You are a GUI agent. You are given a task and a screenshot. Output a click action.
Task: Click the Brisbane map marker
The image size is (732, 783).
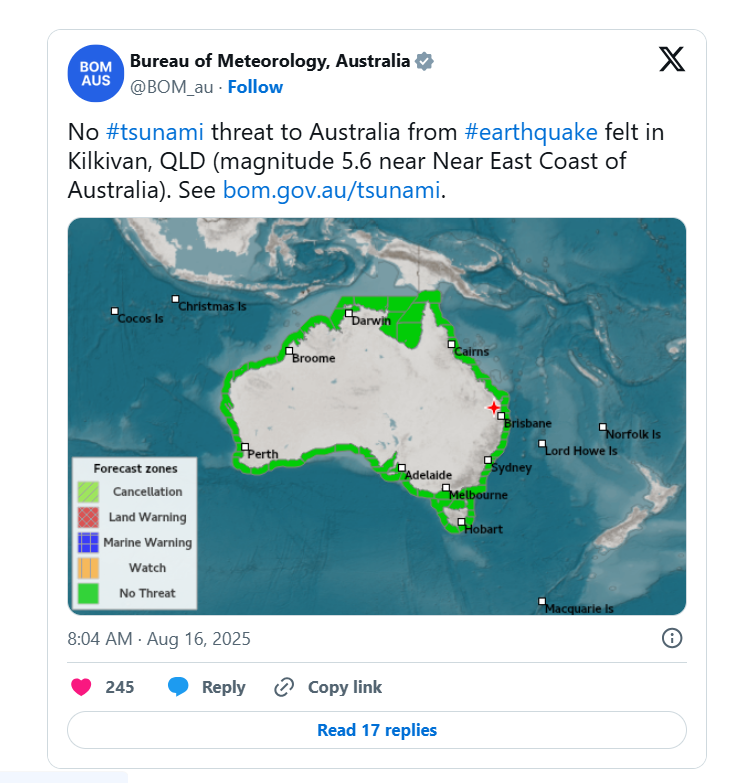(501, 416)
